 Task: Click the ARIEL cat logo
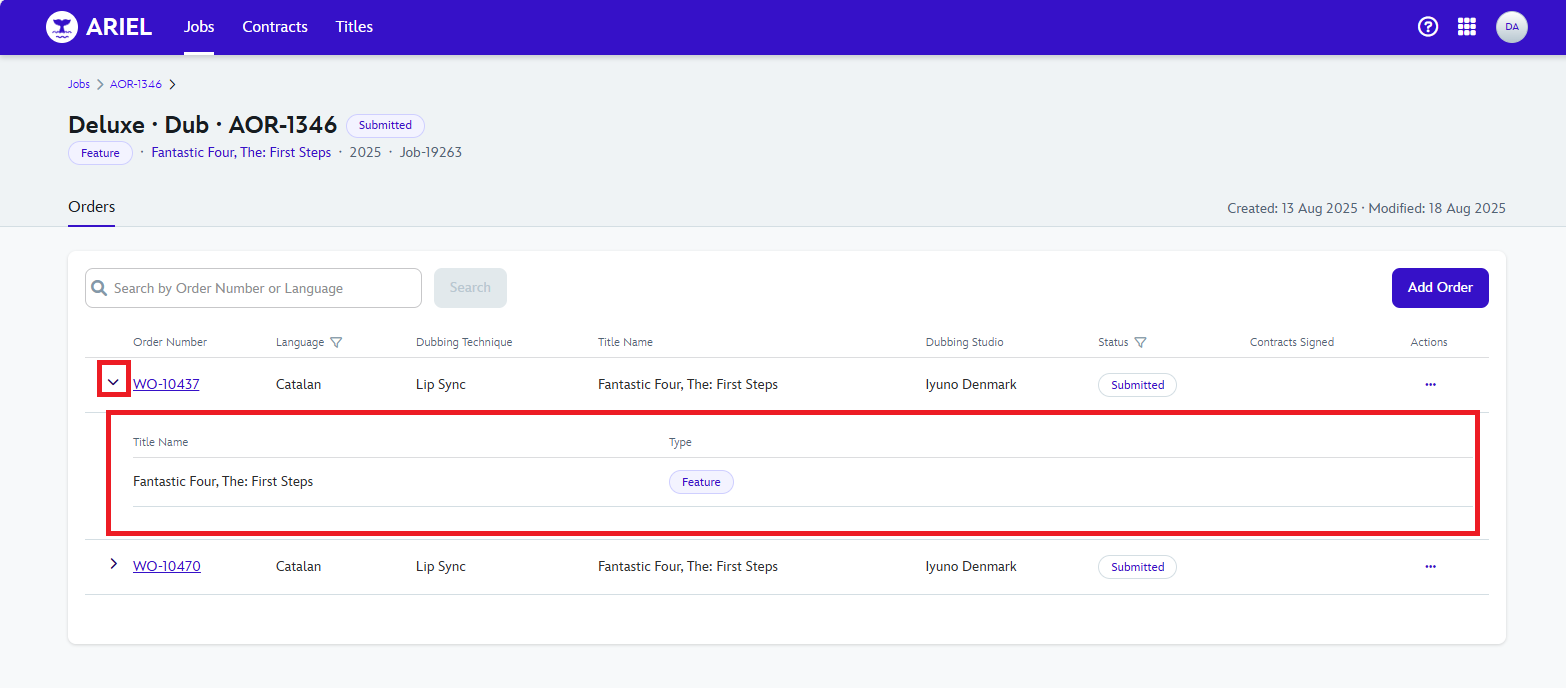[61, 27]
